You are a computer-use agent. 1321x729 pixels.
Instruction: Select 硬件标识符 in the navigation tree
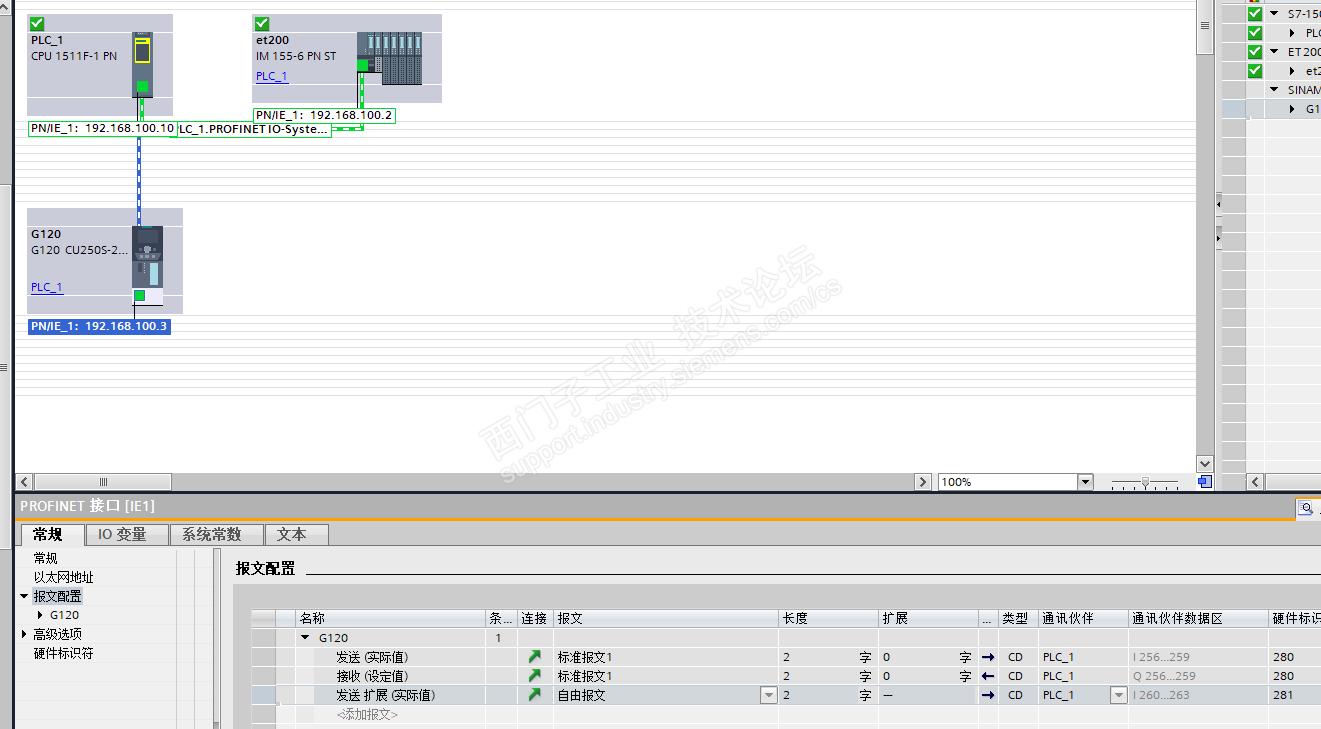coord(64,653)
